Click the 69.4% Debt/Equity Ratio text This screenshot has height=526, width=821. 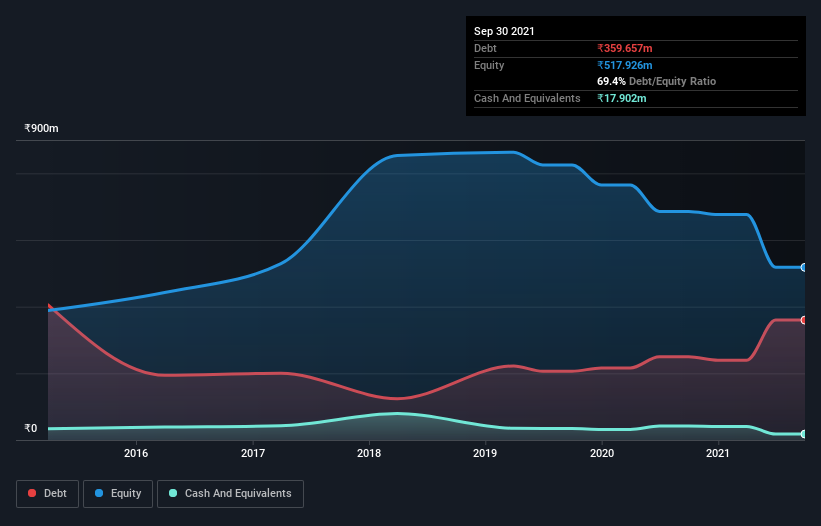tap(657, 81)
